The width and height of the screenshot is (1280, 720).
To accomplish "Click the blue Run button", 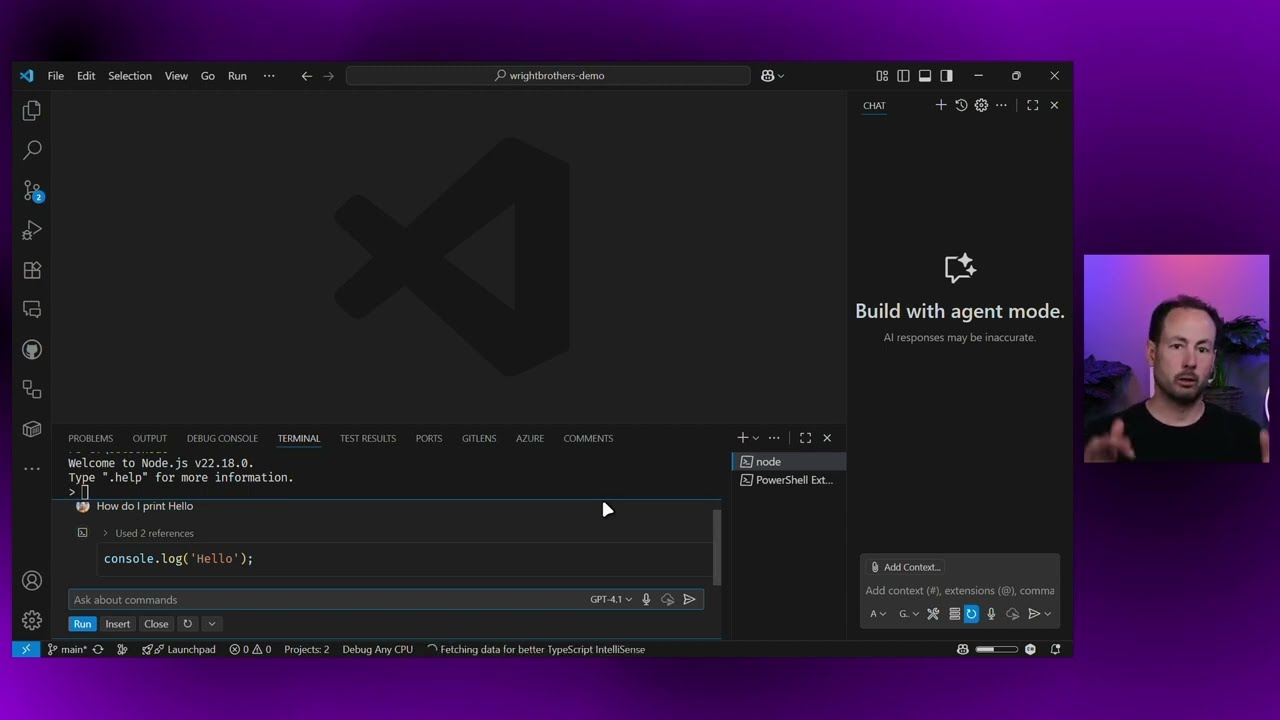I will 82,624.
